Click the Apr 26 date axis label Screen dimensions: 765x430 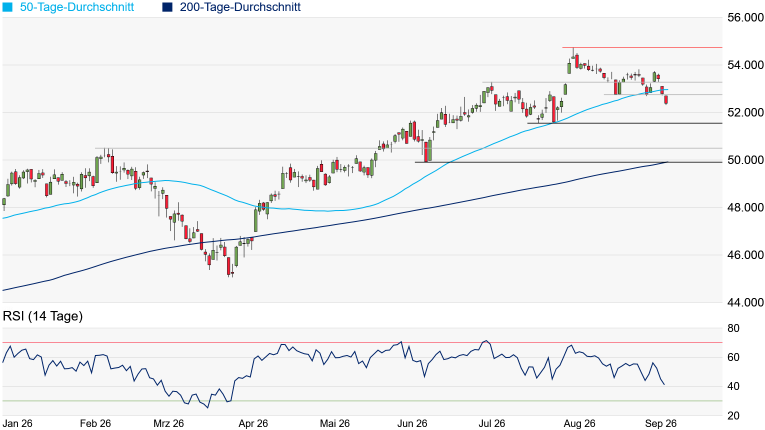click(253, 423)
